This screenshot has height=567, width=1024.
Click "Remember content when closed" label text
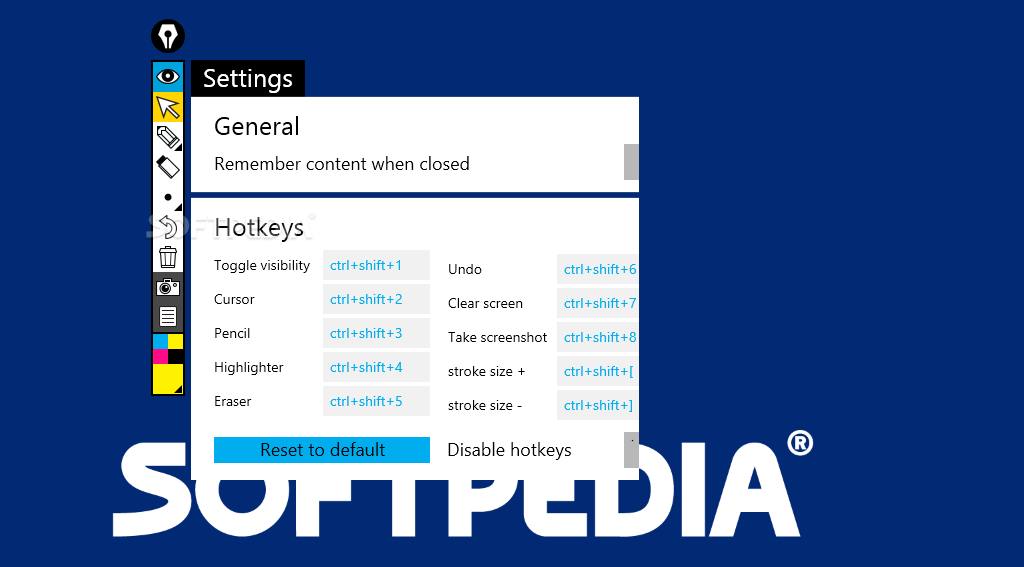click(342, 163)
